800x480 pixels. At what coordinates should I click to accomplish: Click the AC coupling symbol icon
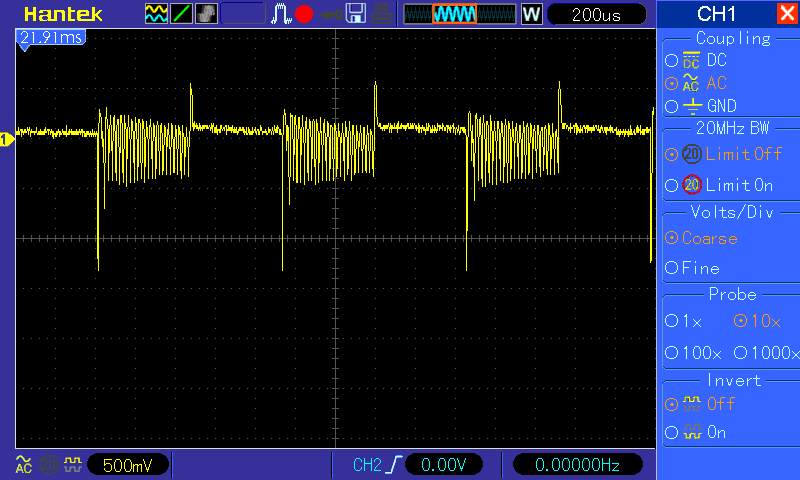(x=691, y=83)
